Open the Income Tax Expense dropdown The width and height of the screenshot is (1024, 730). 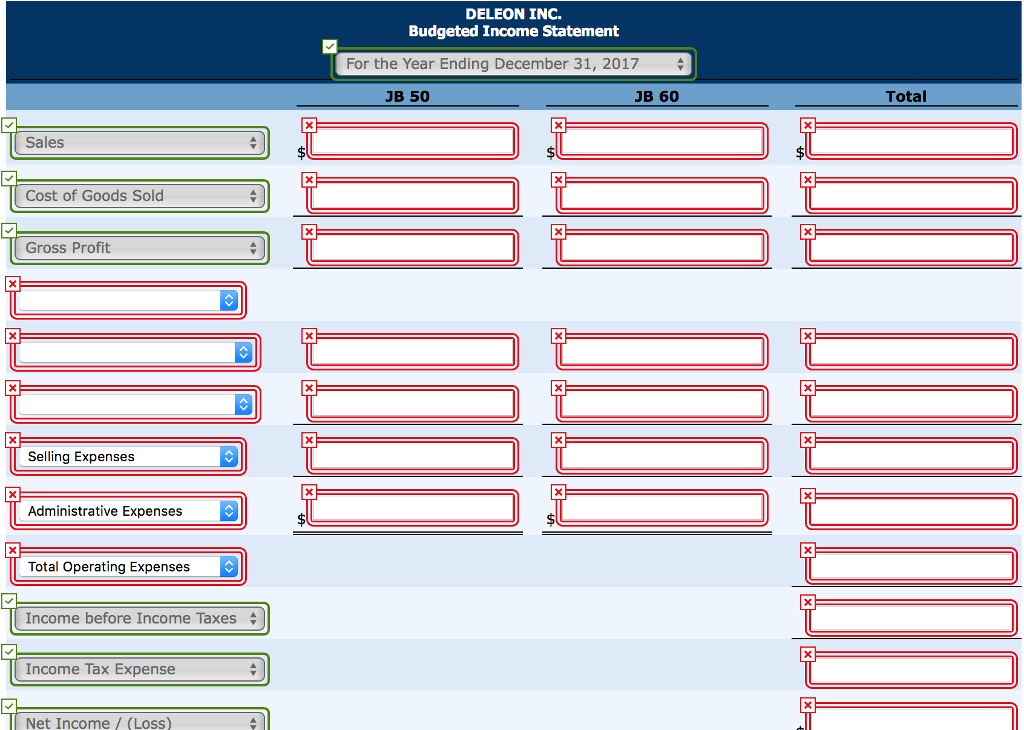point(140,669)
